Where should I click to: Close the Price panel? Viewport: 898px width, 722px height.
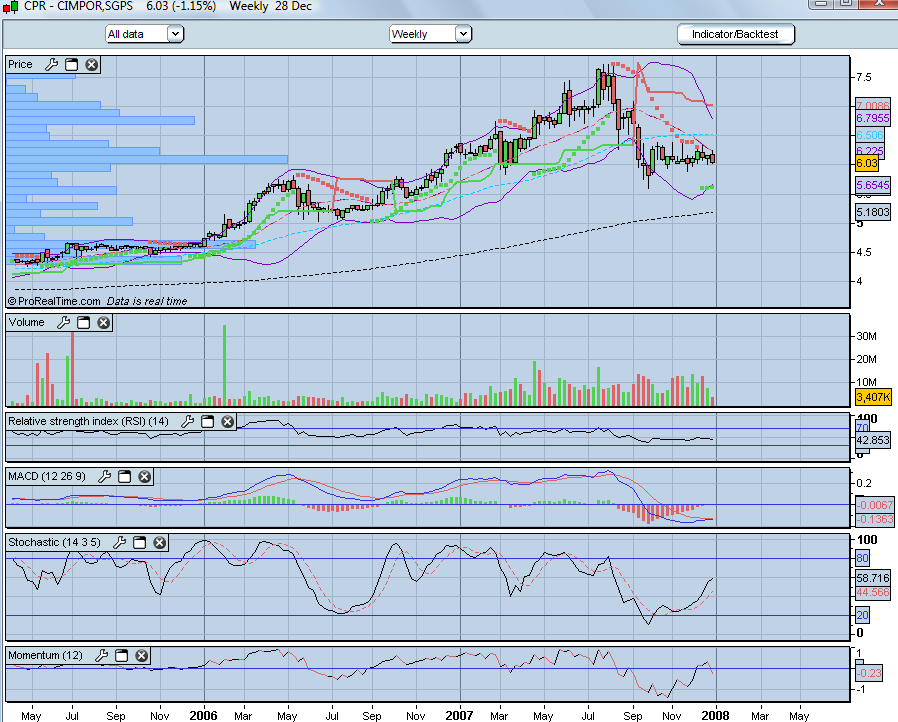pos(92,64)
